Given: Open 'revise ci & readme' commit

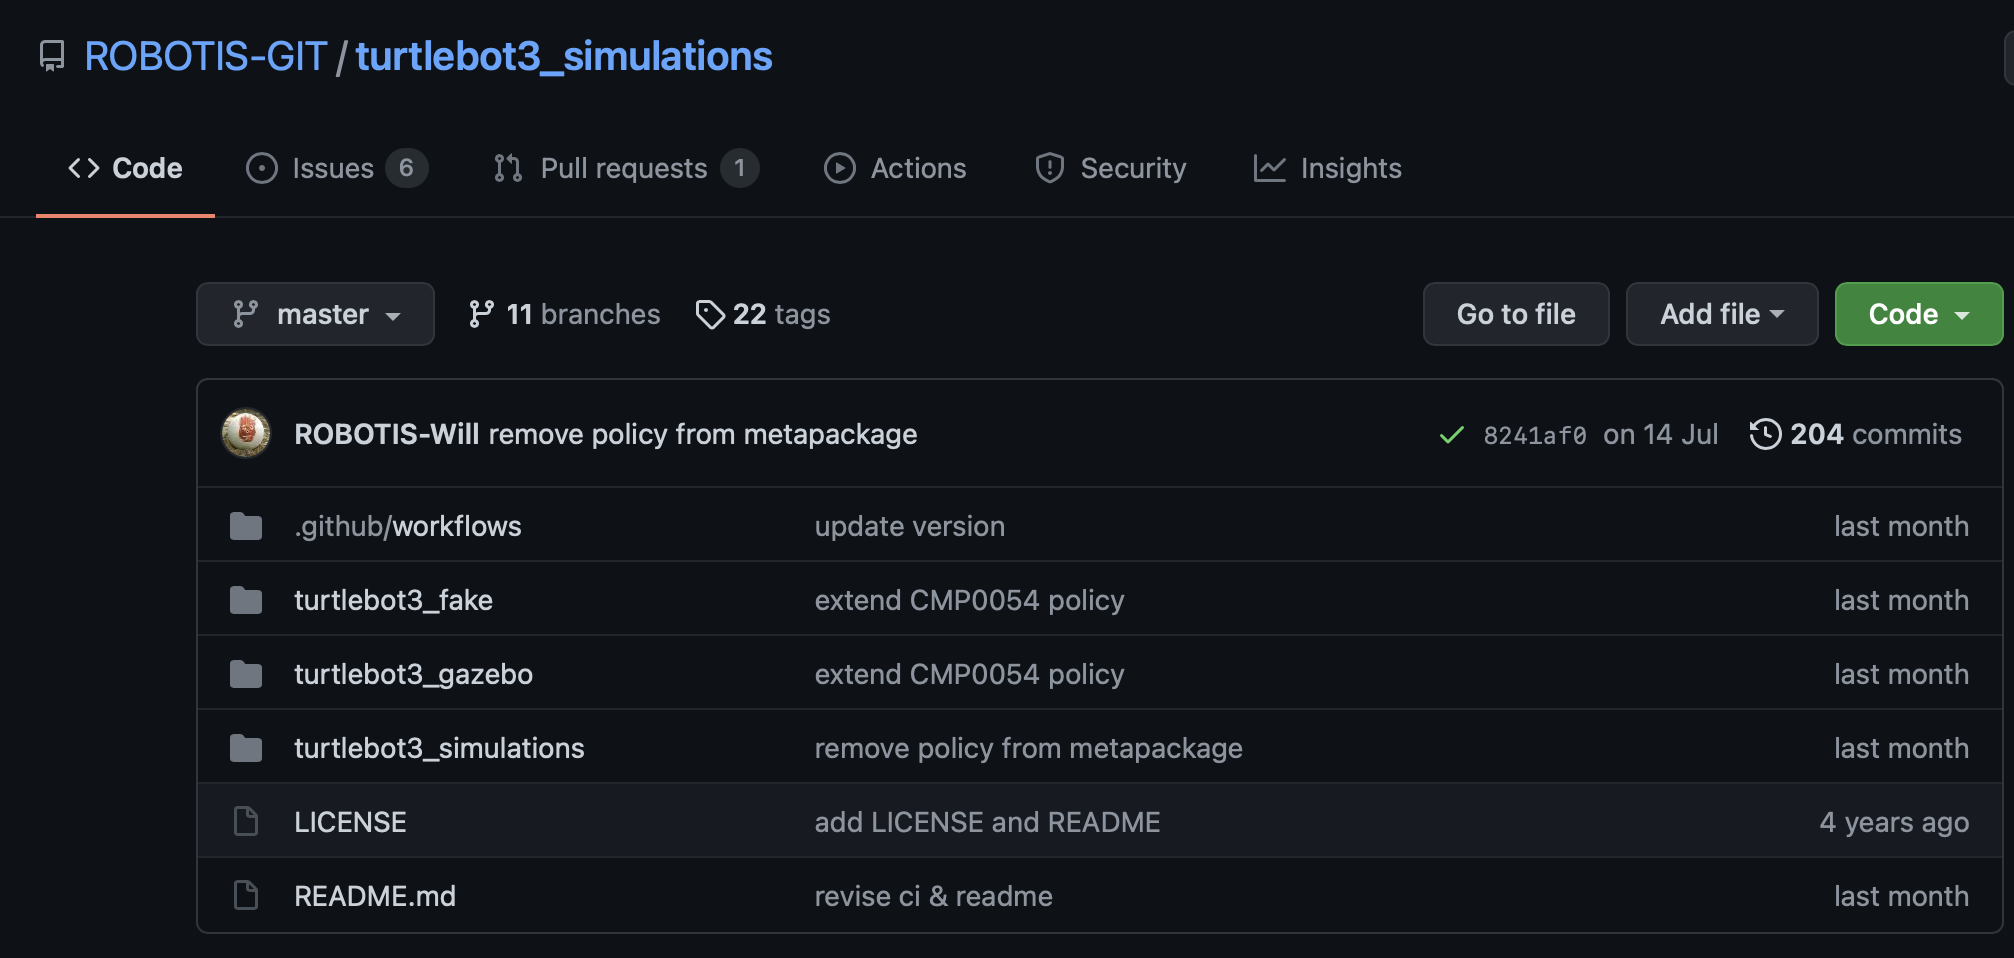Looking at the screenshot, I should point(934,896).
